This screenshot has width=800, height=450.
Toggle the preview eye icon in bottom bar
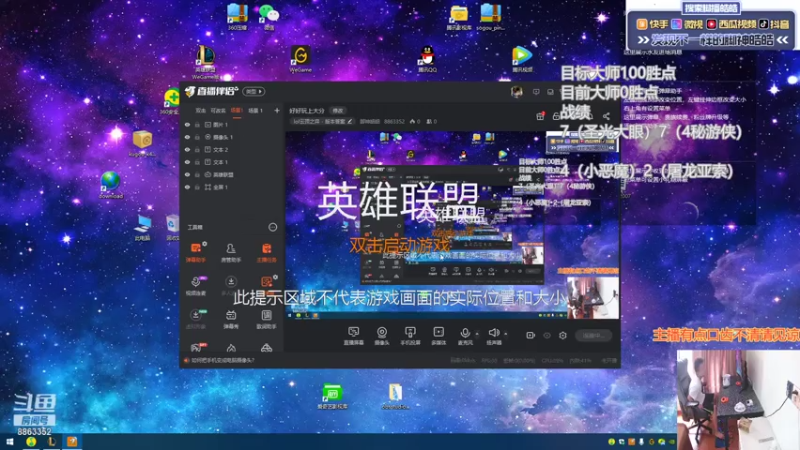pos(547,336)
